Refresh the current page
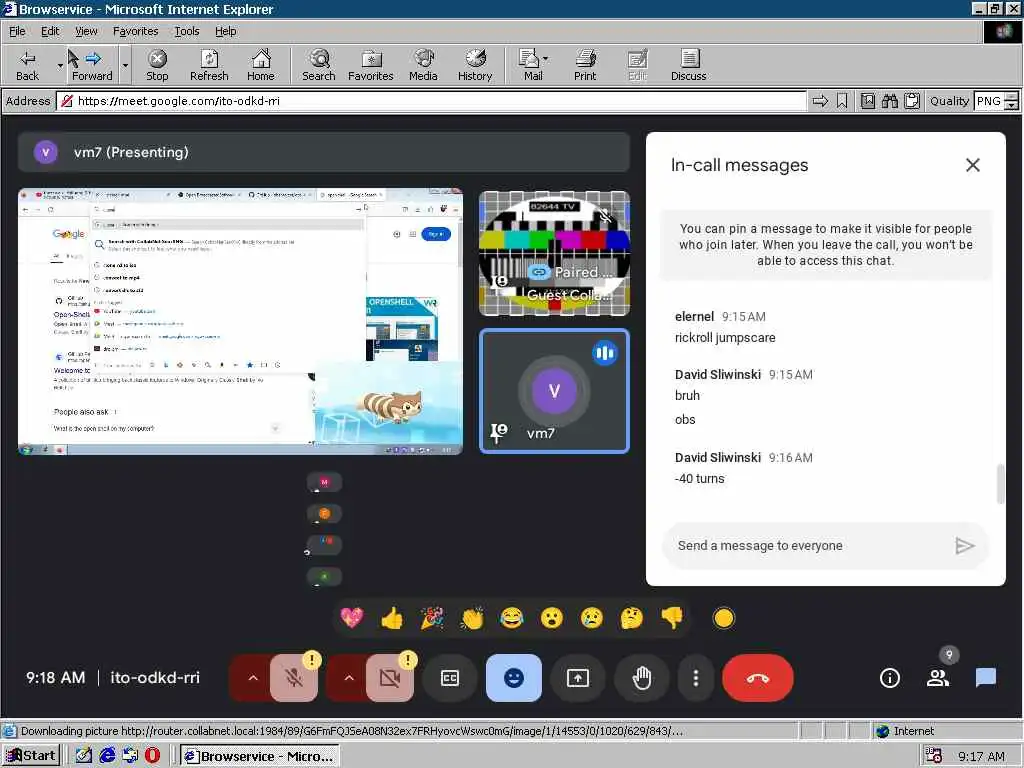The image size is (1024, 768). (x=209, y=65)
